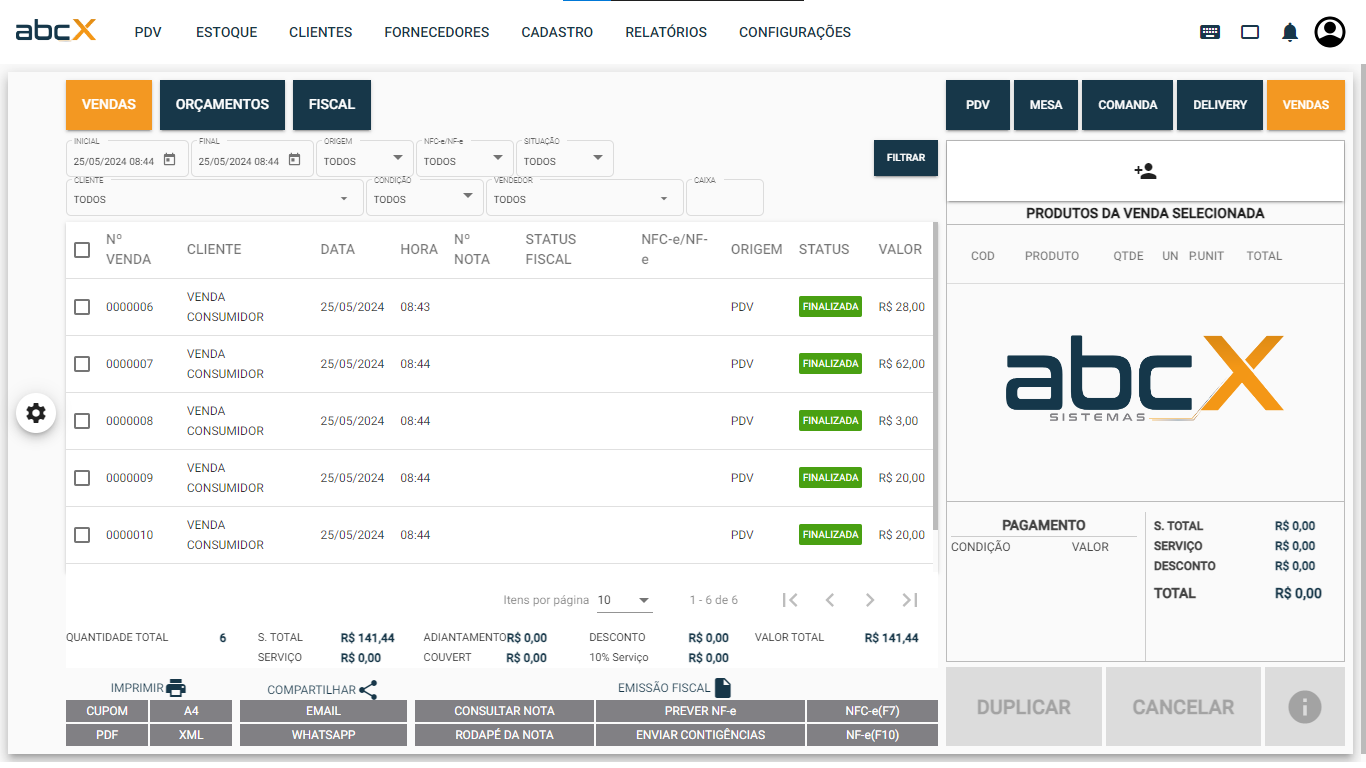
Task: Open calendar picker for FINAL date
Action: pos(295,160)
